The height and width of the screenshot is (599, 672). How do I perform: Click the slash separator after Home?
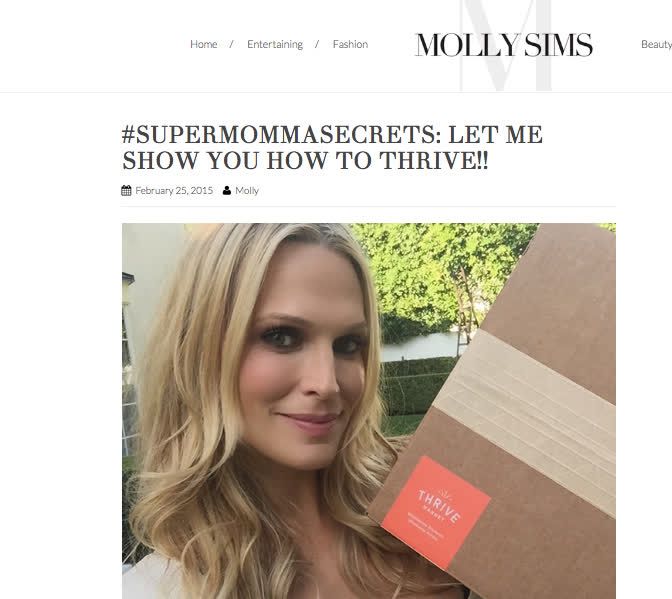(x=231, y=44)
